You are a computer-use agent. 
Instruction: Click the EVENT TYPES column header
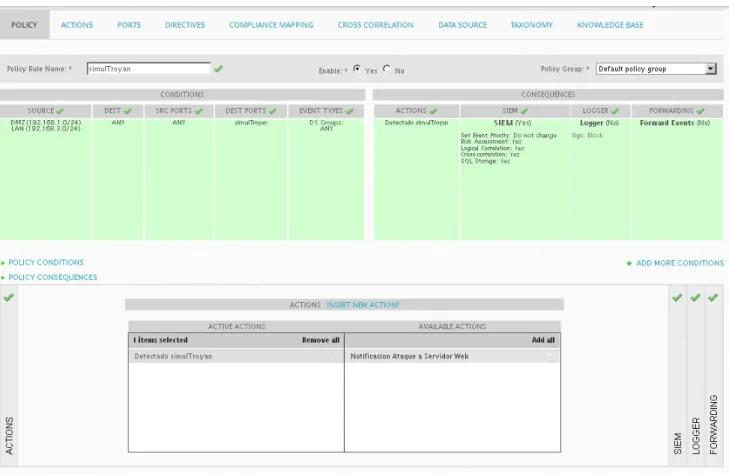click(326, 111)
